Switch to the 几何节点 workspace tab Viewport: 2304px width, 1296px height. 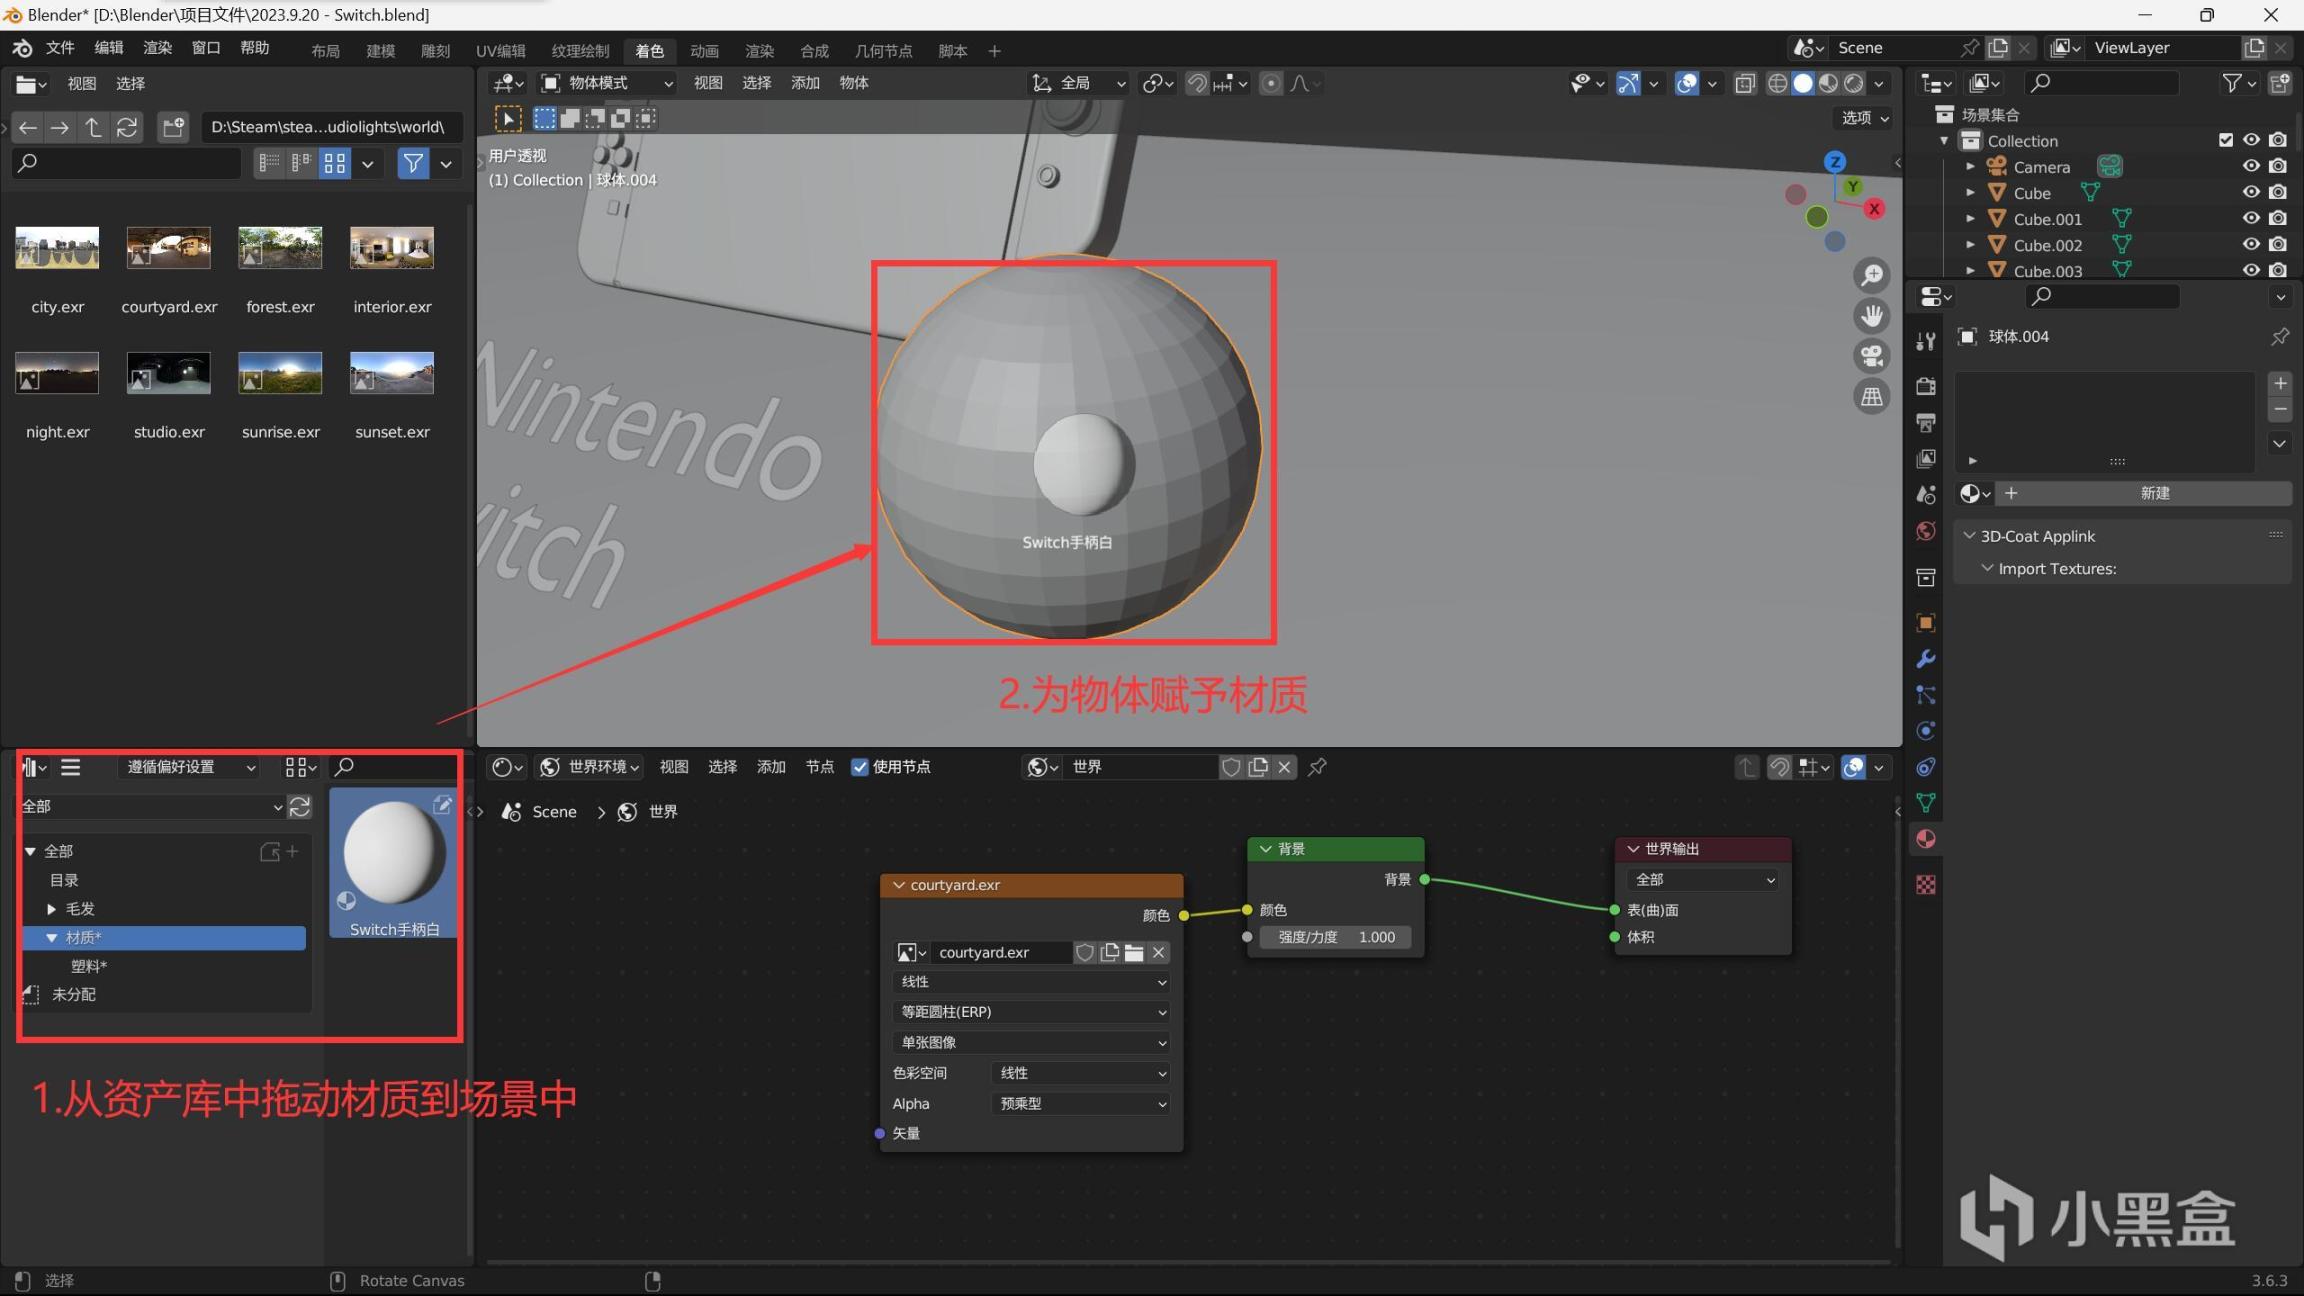pyautogui.click(x=883, y=51)
